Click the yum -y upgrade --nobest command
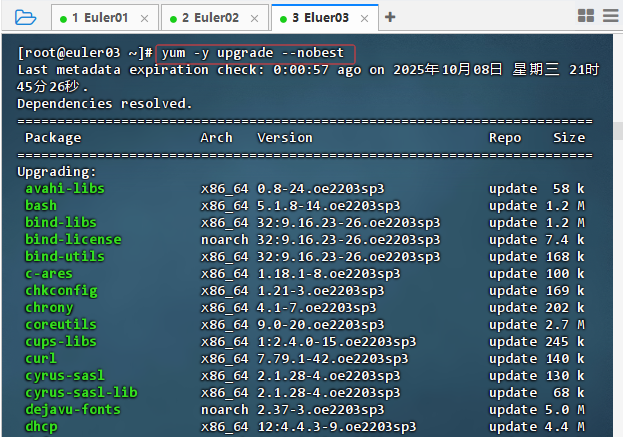Viewport: 623px width, 437px height. click(253, 53)
